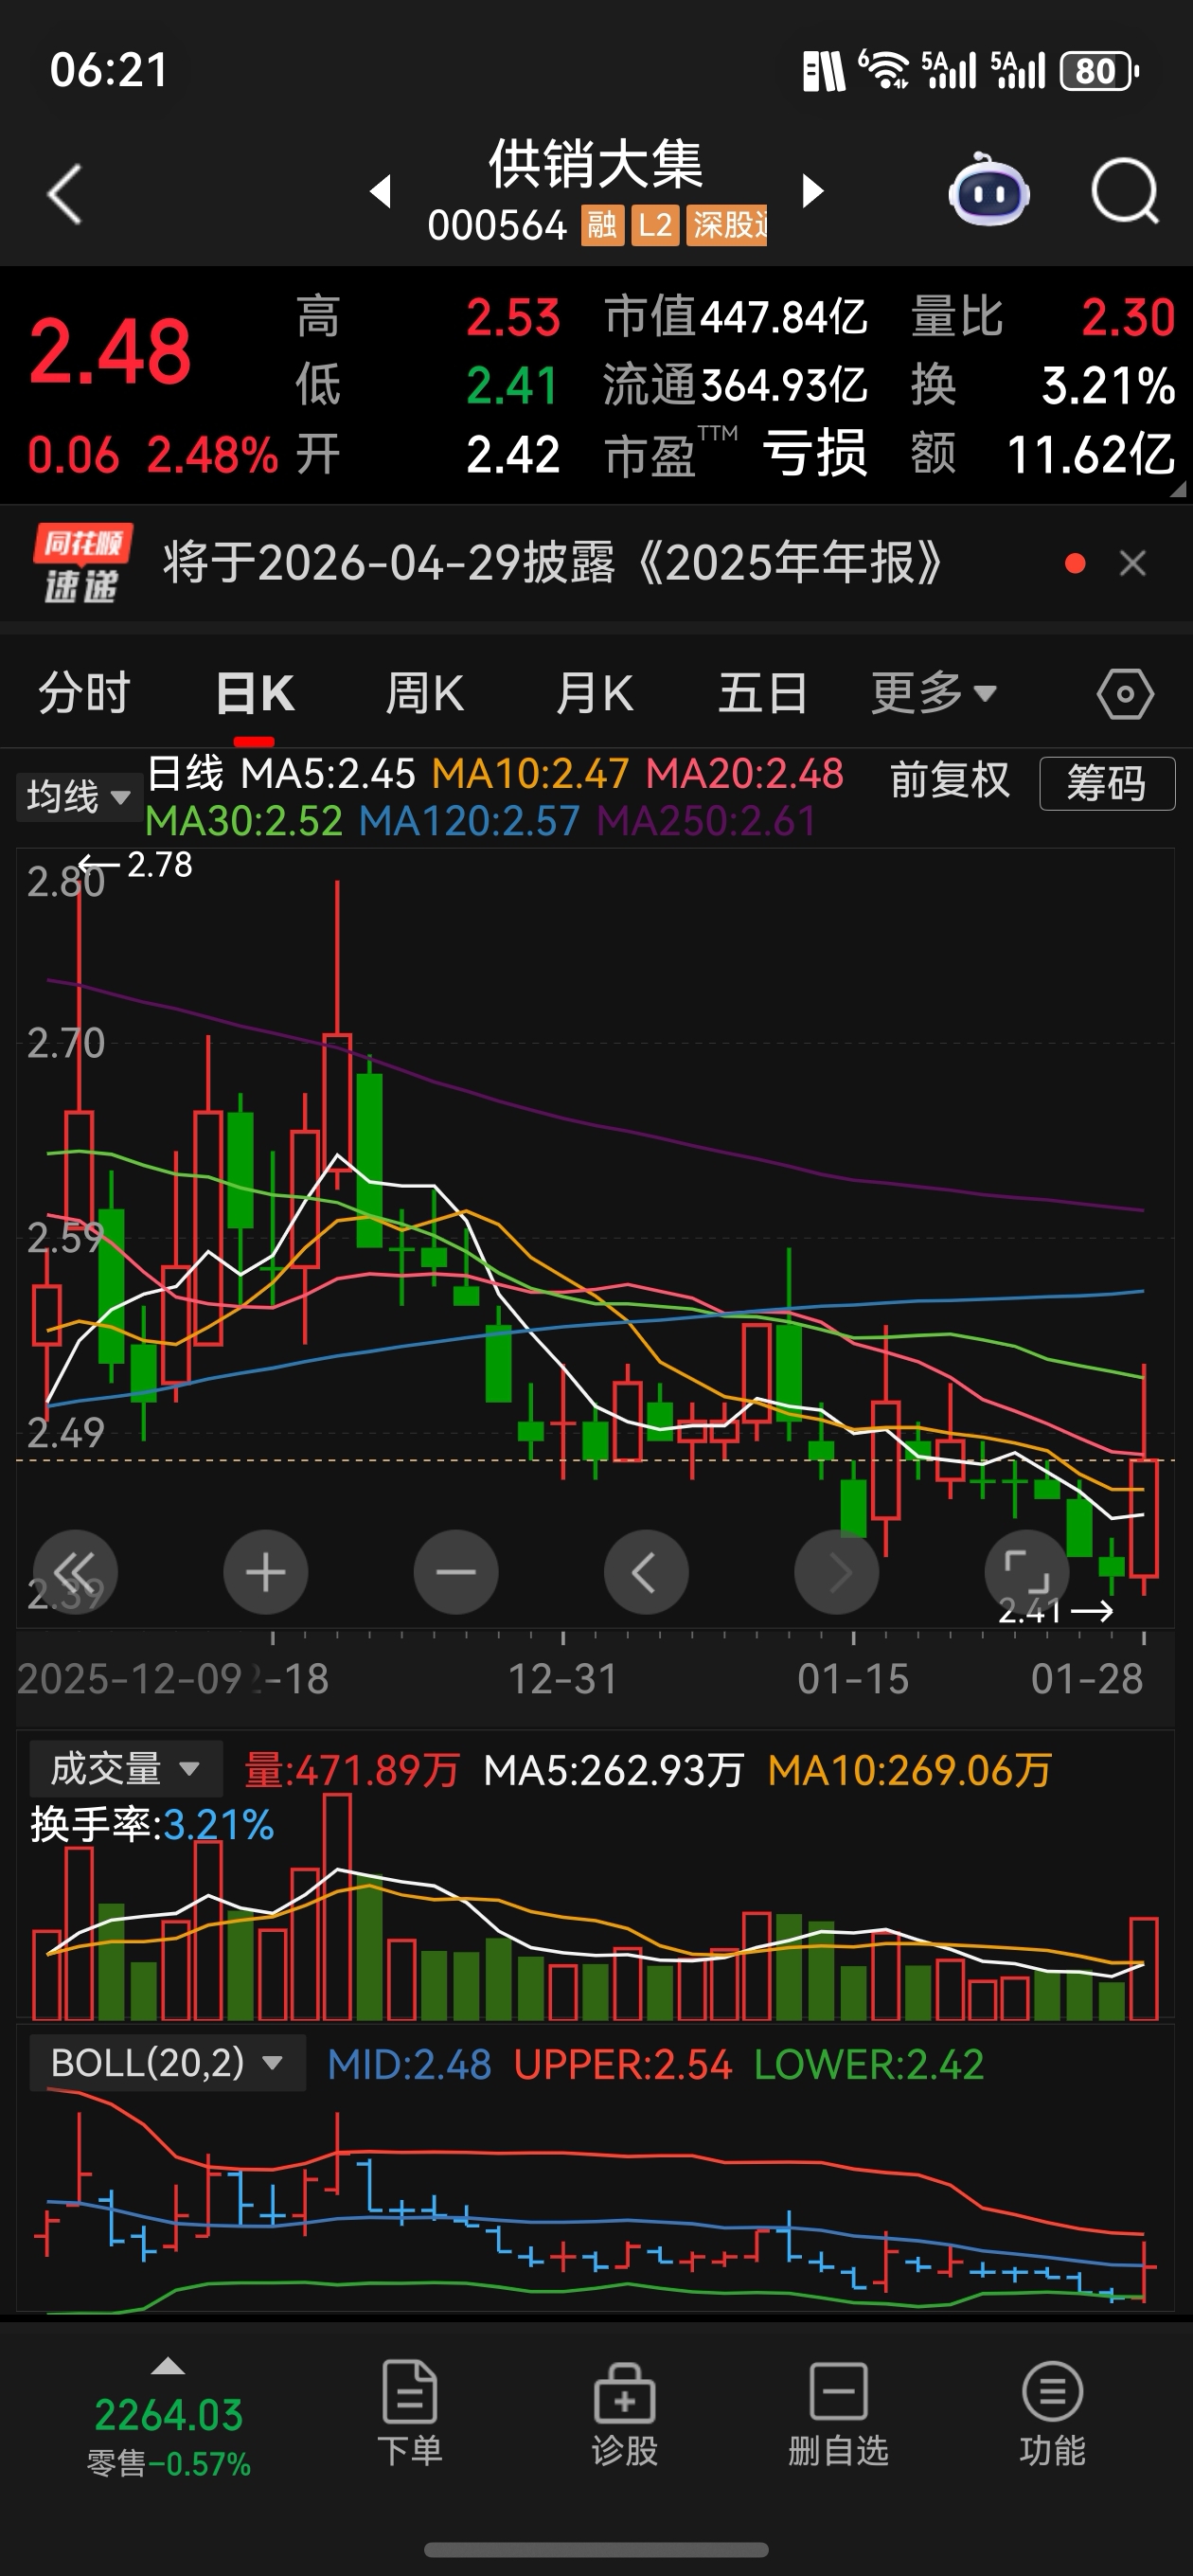Tap the 下单 order icon
Image resolution: width=1193 pixels, height=2576 pixels.
click(x=410, y=2414)
